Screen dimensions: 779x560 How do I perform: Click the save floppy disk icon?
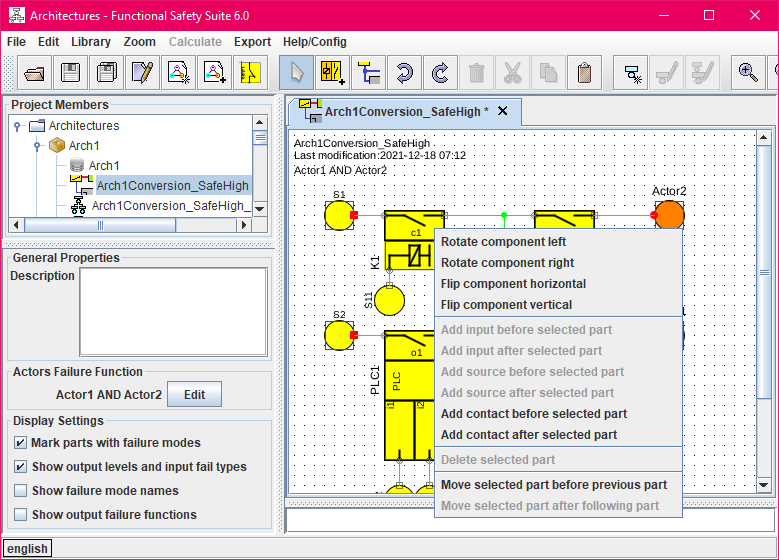(71, 73)
